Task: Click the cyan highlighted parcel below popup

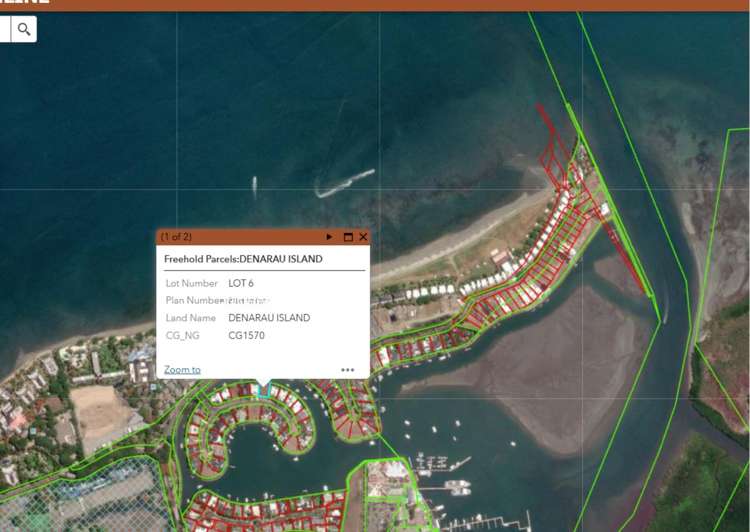Action: 264,389
